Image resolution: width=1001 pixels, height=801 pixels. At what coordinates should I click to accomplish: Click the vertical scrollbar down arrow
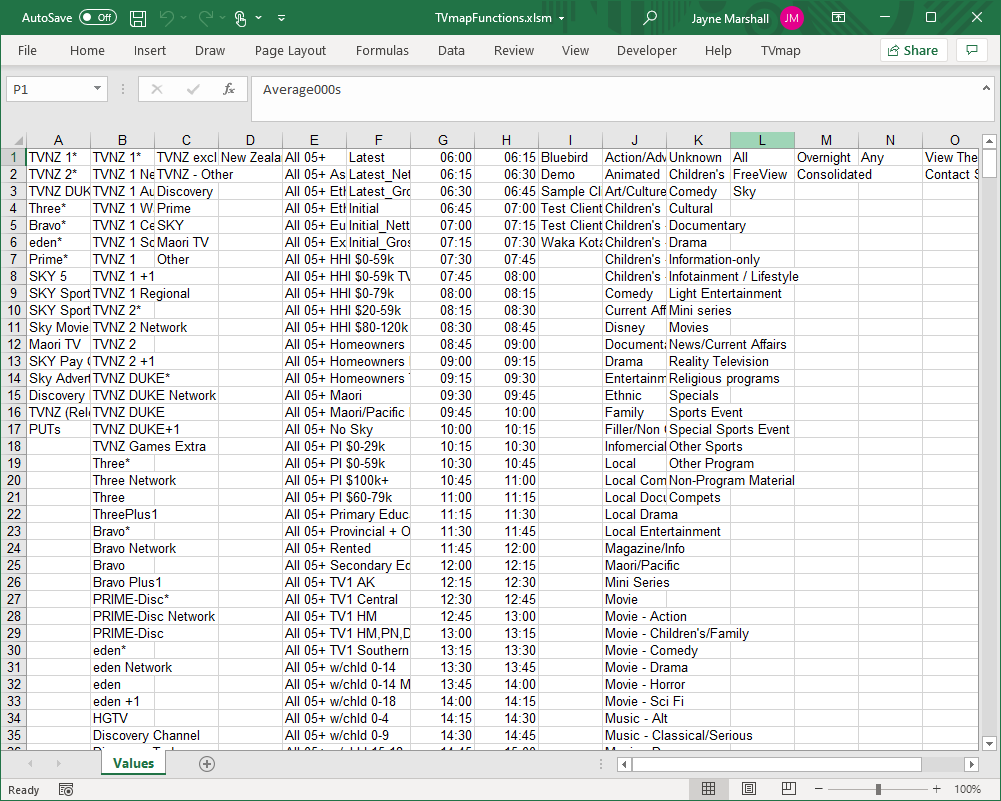(989, 743)
